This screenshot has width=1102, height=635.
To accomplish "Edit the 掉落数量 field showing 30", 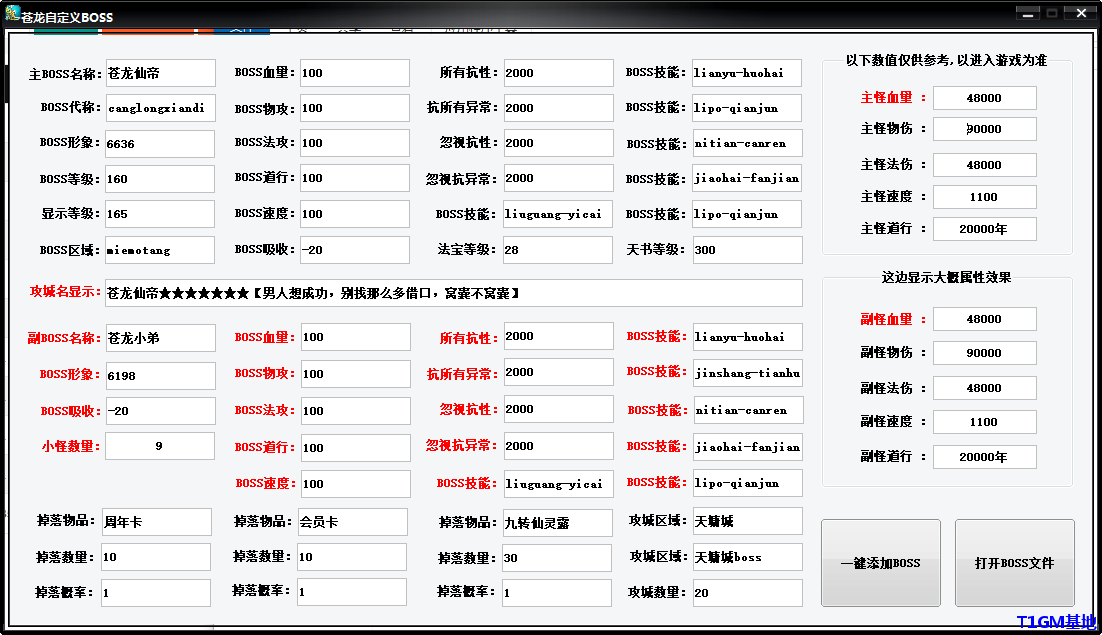I will pyautogui.click(x=557, y=558).
